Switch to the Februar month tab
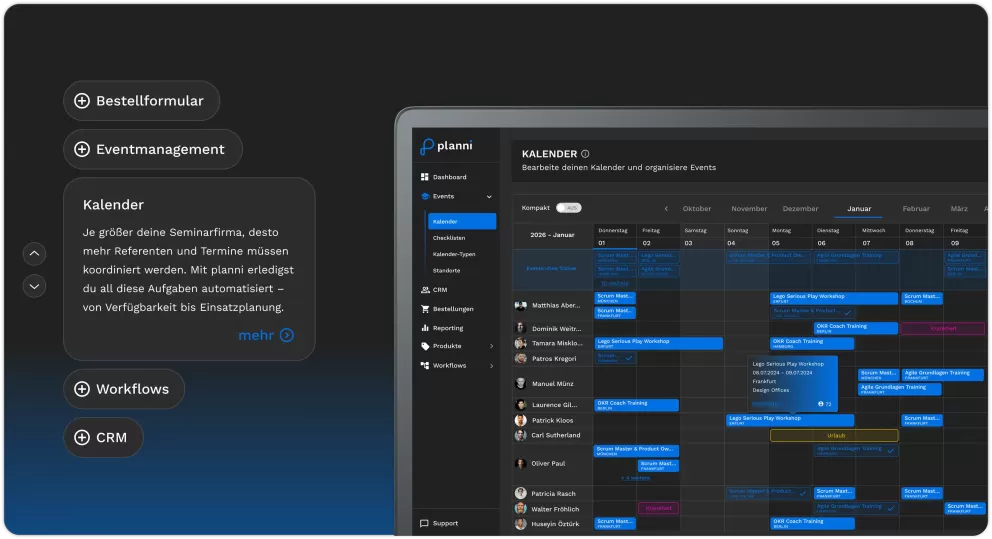 click(916, 209)
